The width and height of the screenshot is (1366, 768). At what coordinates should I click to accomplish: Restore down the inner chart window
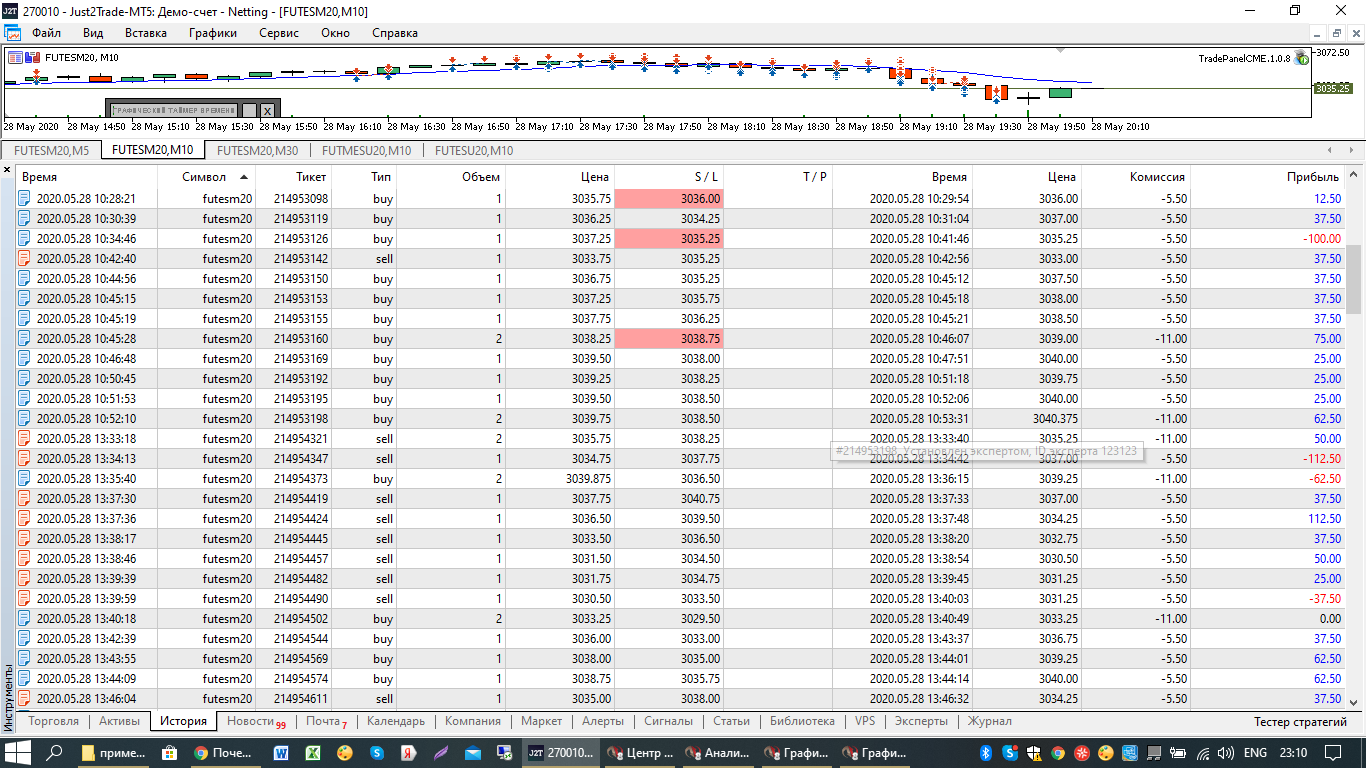[x=1336, y=33]
